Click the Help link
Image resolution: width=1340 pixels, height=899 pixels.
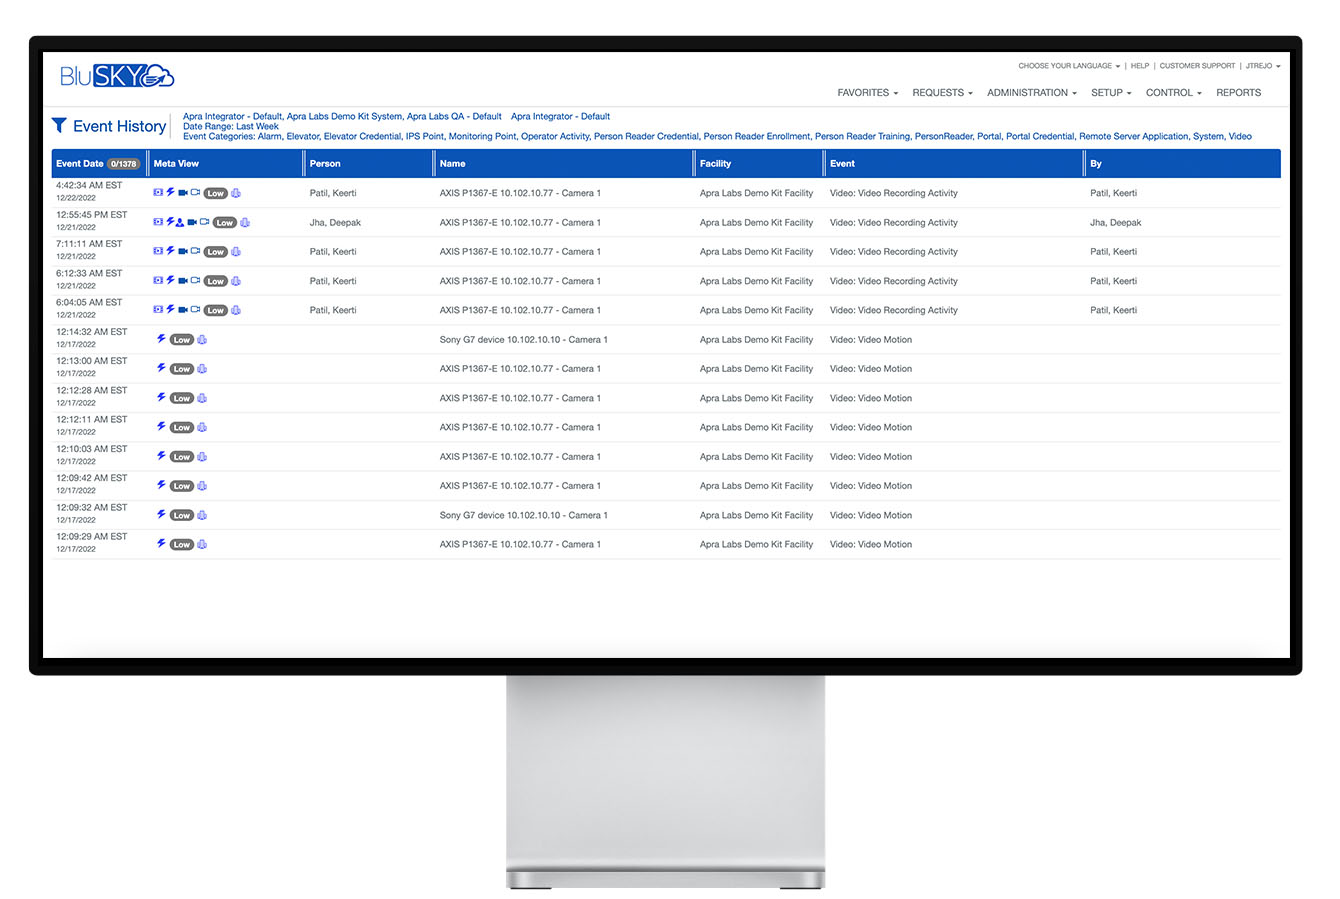click(1140, 66)
